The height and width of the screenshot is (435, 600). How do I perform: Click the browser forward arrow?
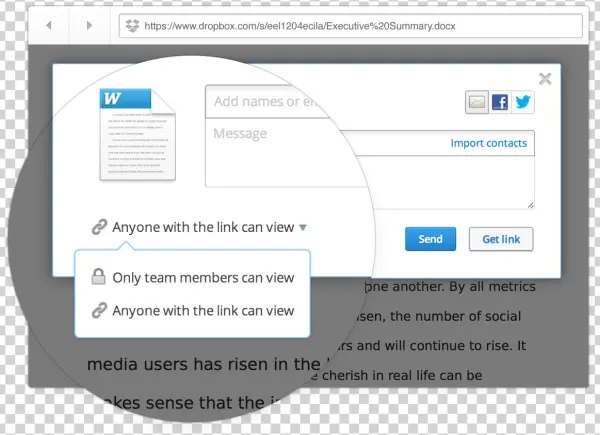tap(89, 26)
